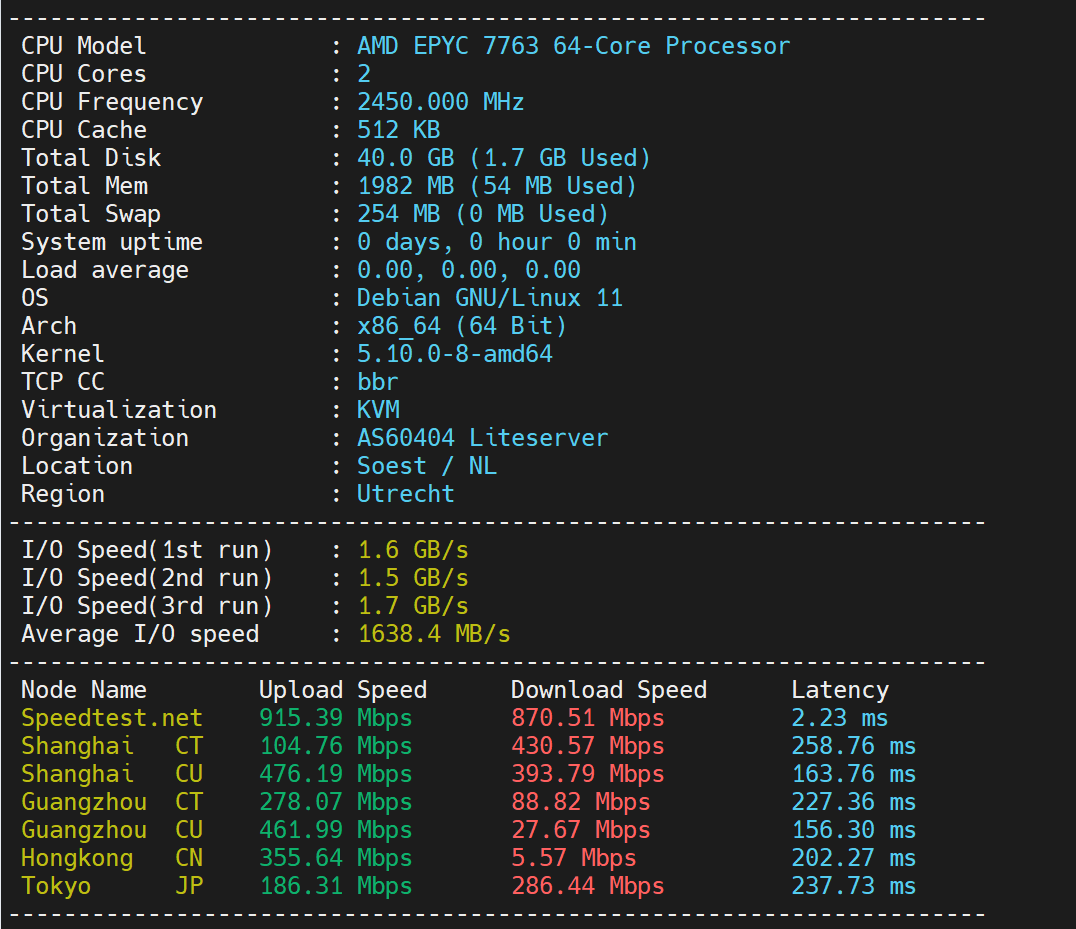Select the Hongkong CN node name
The height and width of the screenshot is (929, 1076).
112,859
